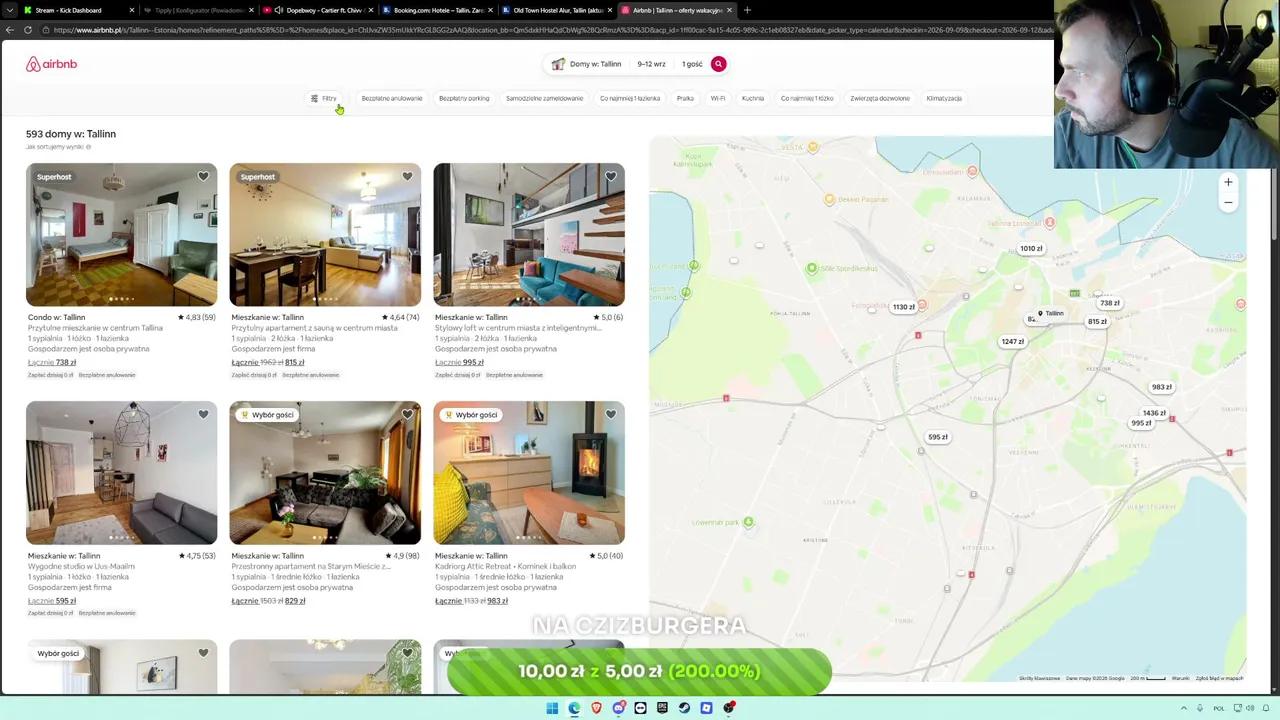Image resolution: width=1280 pixels, height=720 pixels.
Task: Click the 'Łącznie 995 zł' price link
Action: coord(458,362)
